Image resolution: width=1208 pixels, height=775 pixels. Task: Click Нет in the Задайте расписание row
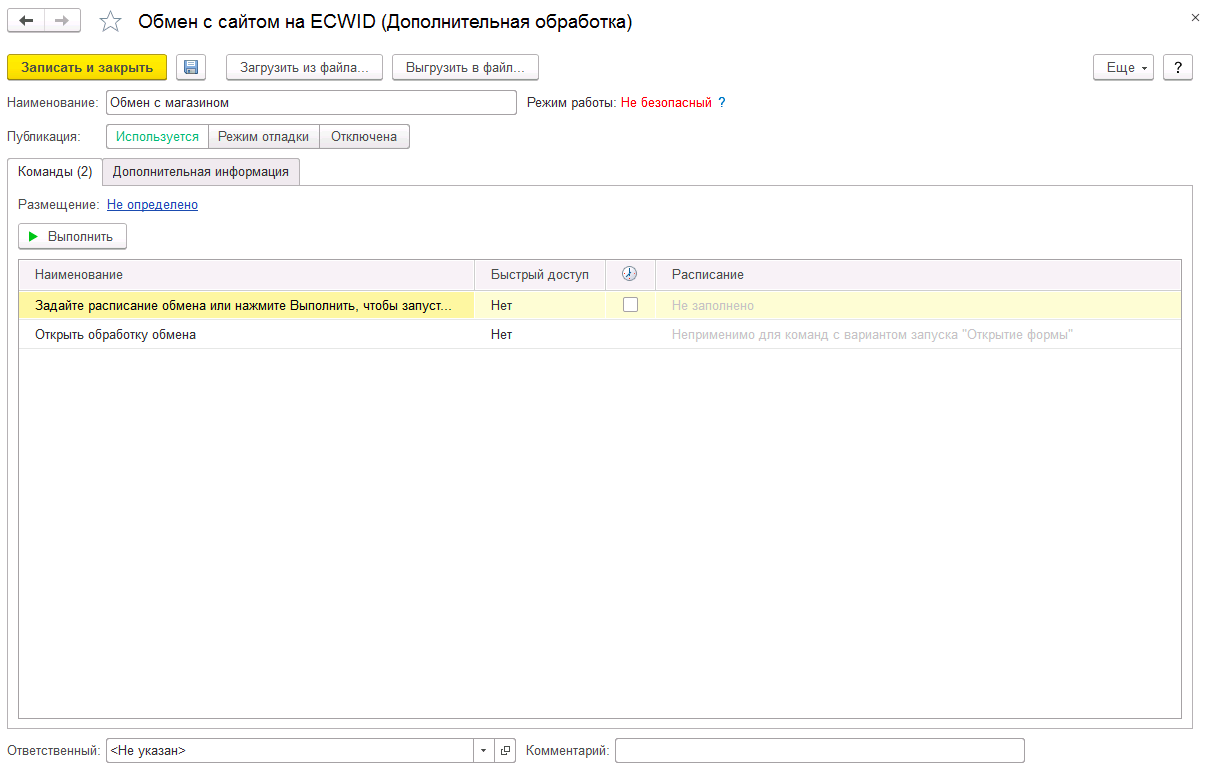(x=501, y=305)
